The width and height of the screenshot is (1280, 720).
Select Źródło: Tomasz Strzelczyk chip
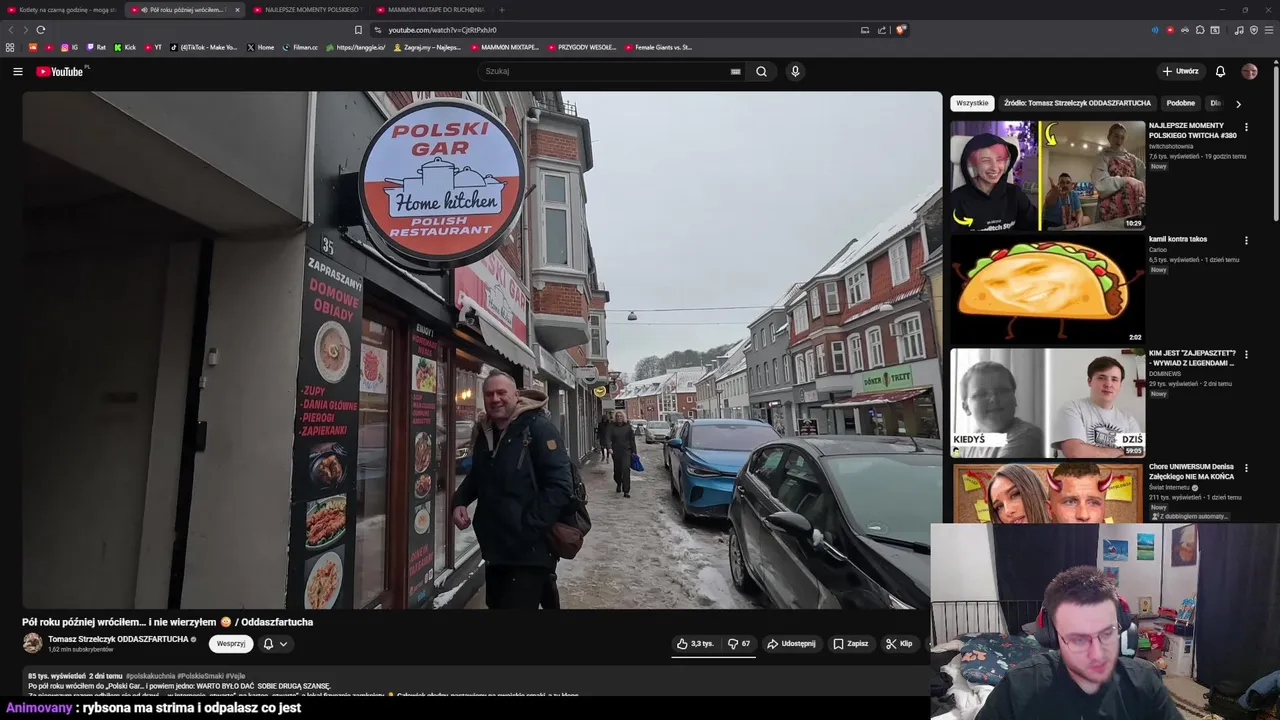(1077, 103)
